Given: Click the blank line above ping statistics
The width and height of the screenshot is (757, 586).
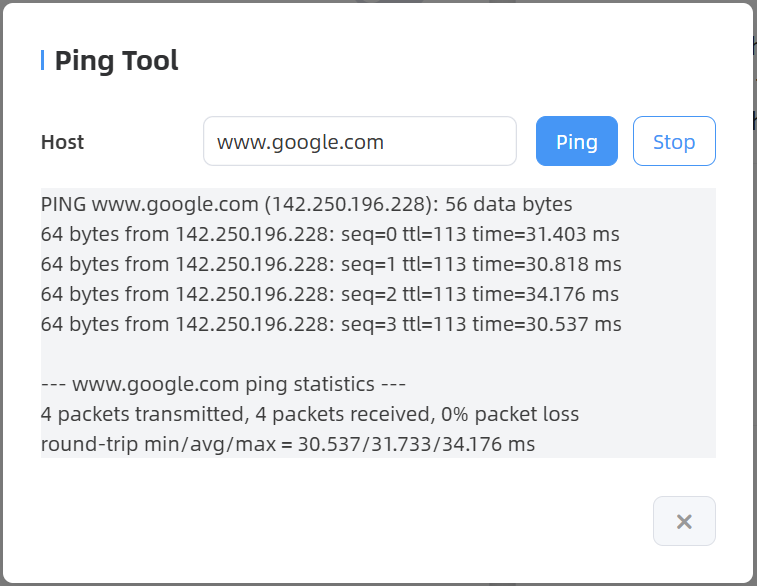Looking at the screenshot, I should point(378,354).
